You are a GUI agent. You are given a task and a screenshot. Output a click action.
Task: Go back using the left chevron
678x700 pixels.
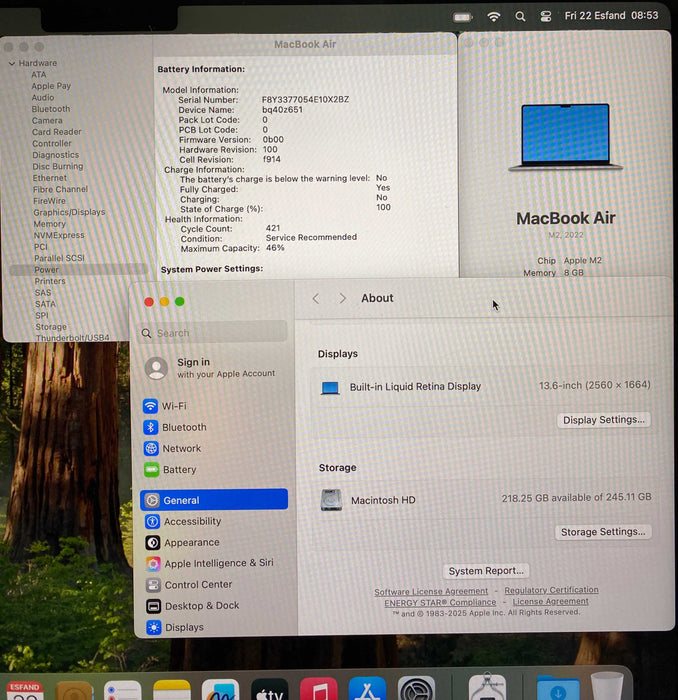tap(316, 298)
